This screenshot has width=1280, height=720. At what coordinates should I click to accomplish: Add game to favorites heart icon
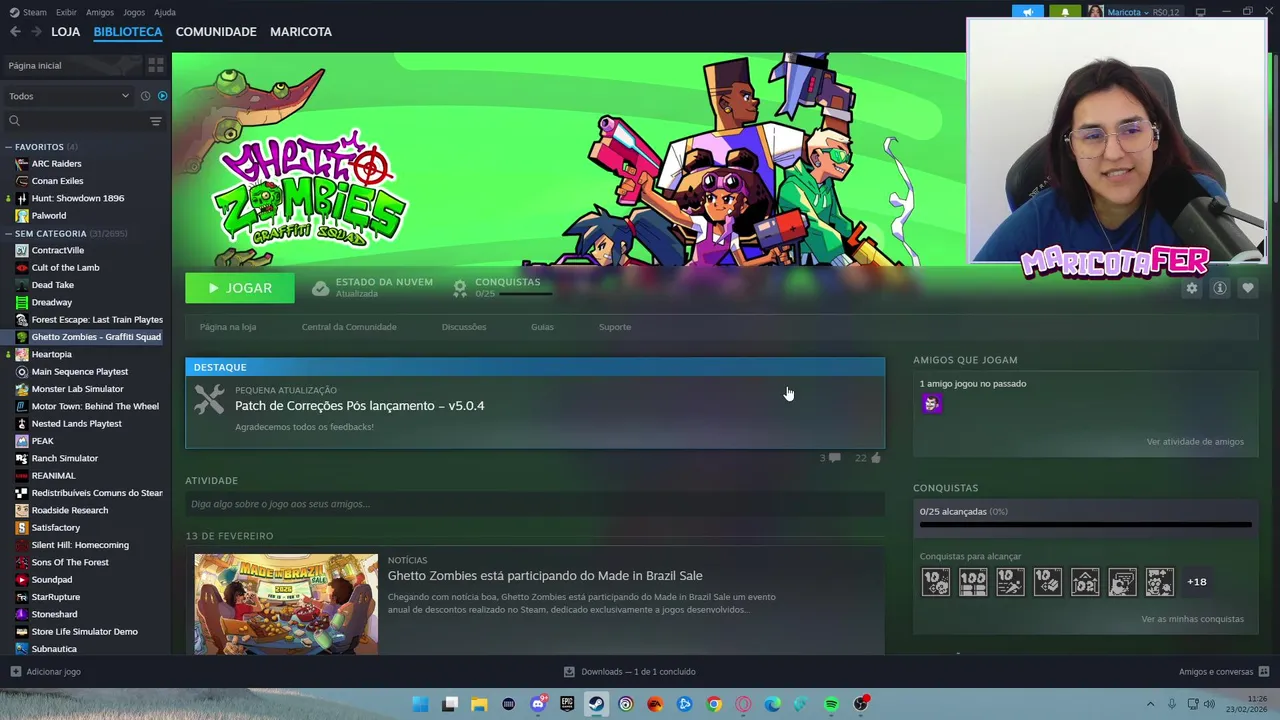[x=1247, y=288]
